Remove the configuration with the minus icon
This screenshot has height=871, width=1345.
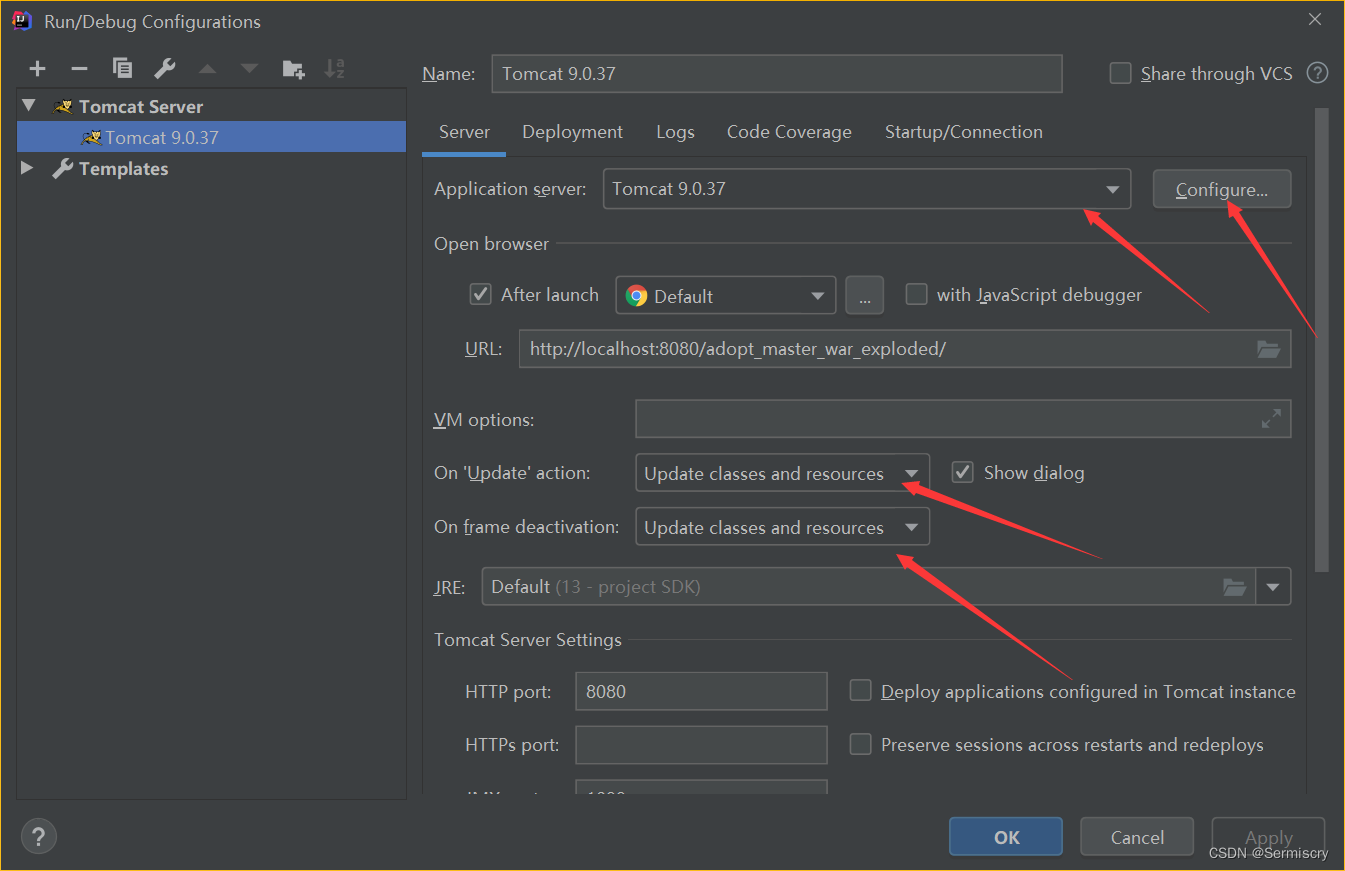click(79, 69)
